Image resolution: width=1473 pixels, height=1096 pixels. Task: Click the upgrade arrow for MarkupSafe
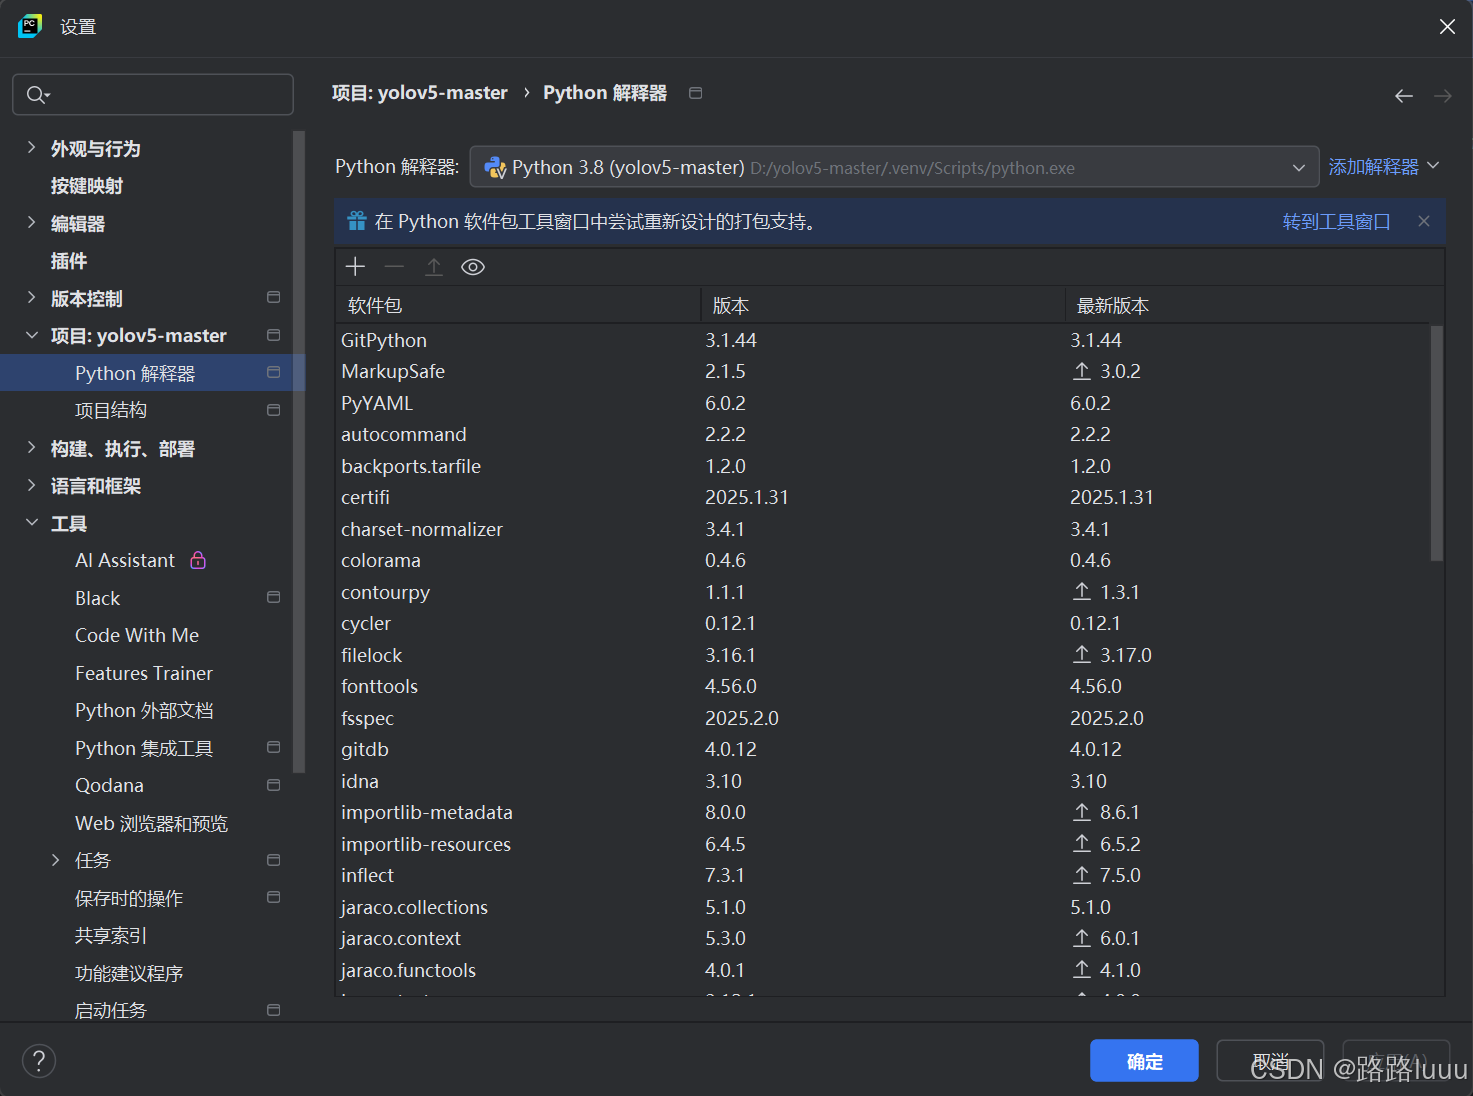click(x=1082, y=371)
